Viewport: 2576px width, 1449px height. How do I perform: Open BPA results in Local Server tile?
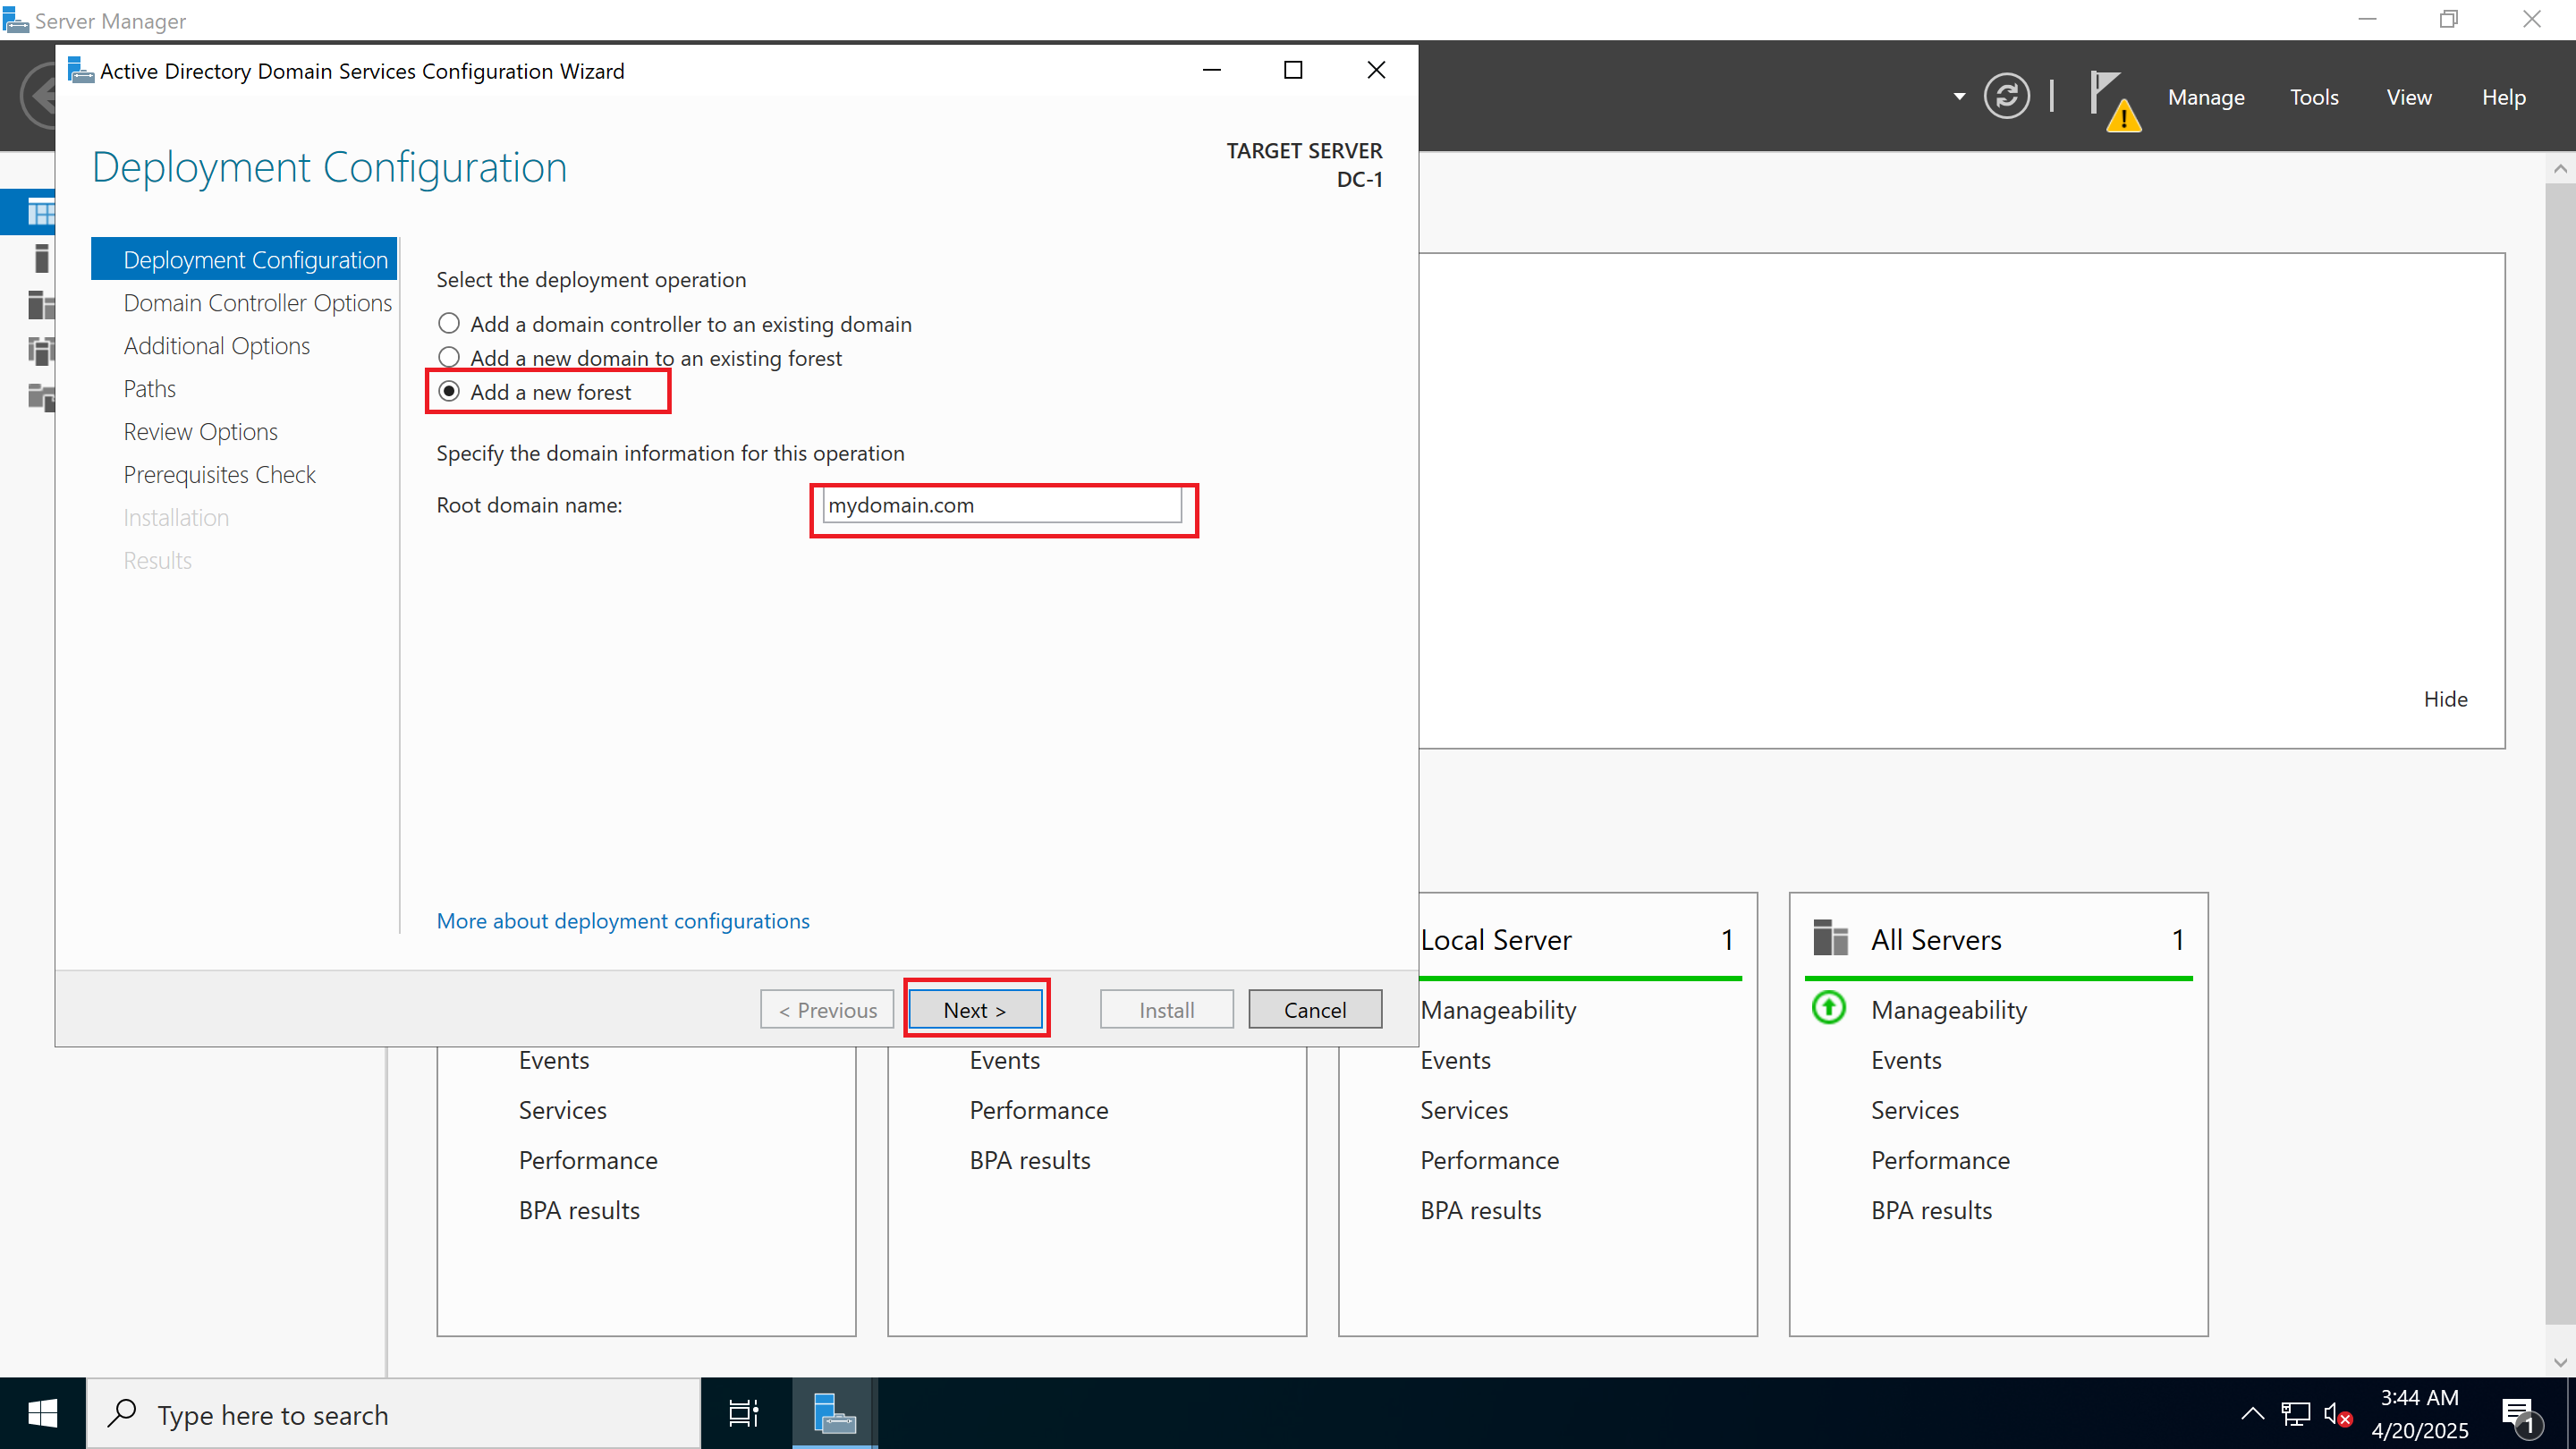coord(1481,1210)
